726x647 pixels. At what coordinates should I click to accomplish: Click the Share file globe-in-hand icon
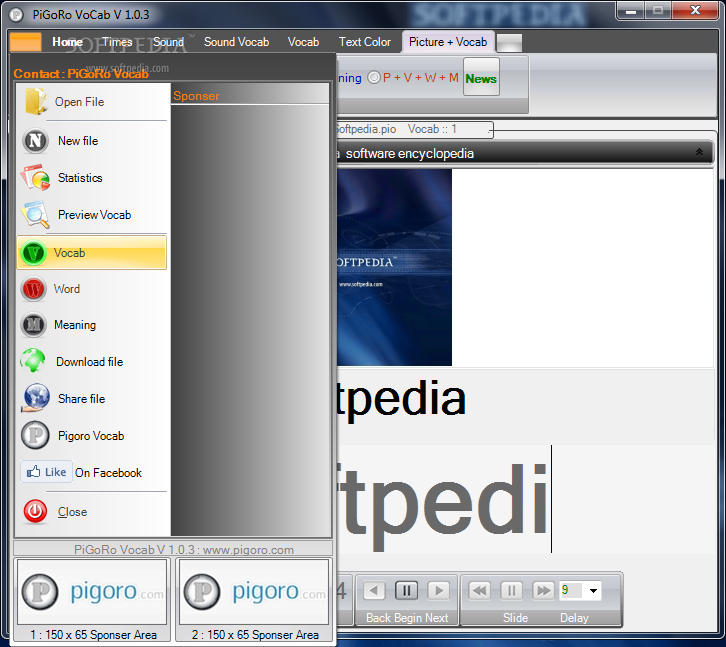click(36, 398)
